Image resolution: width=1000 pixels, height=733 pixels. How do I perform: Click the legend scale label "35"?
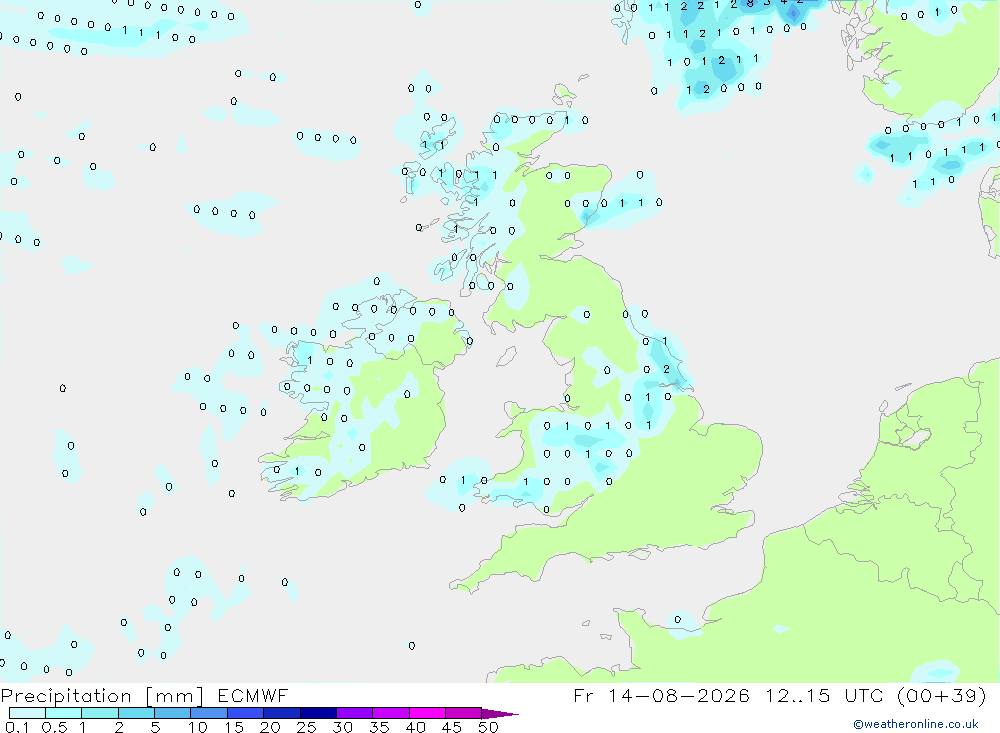pyautogui.click(x=379, y=727)
